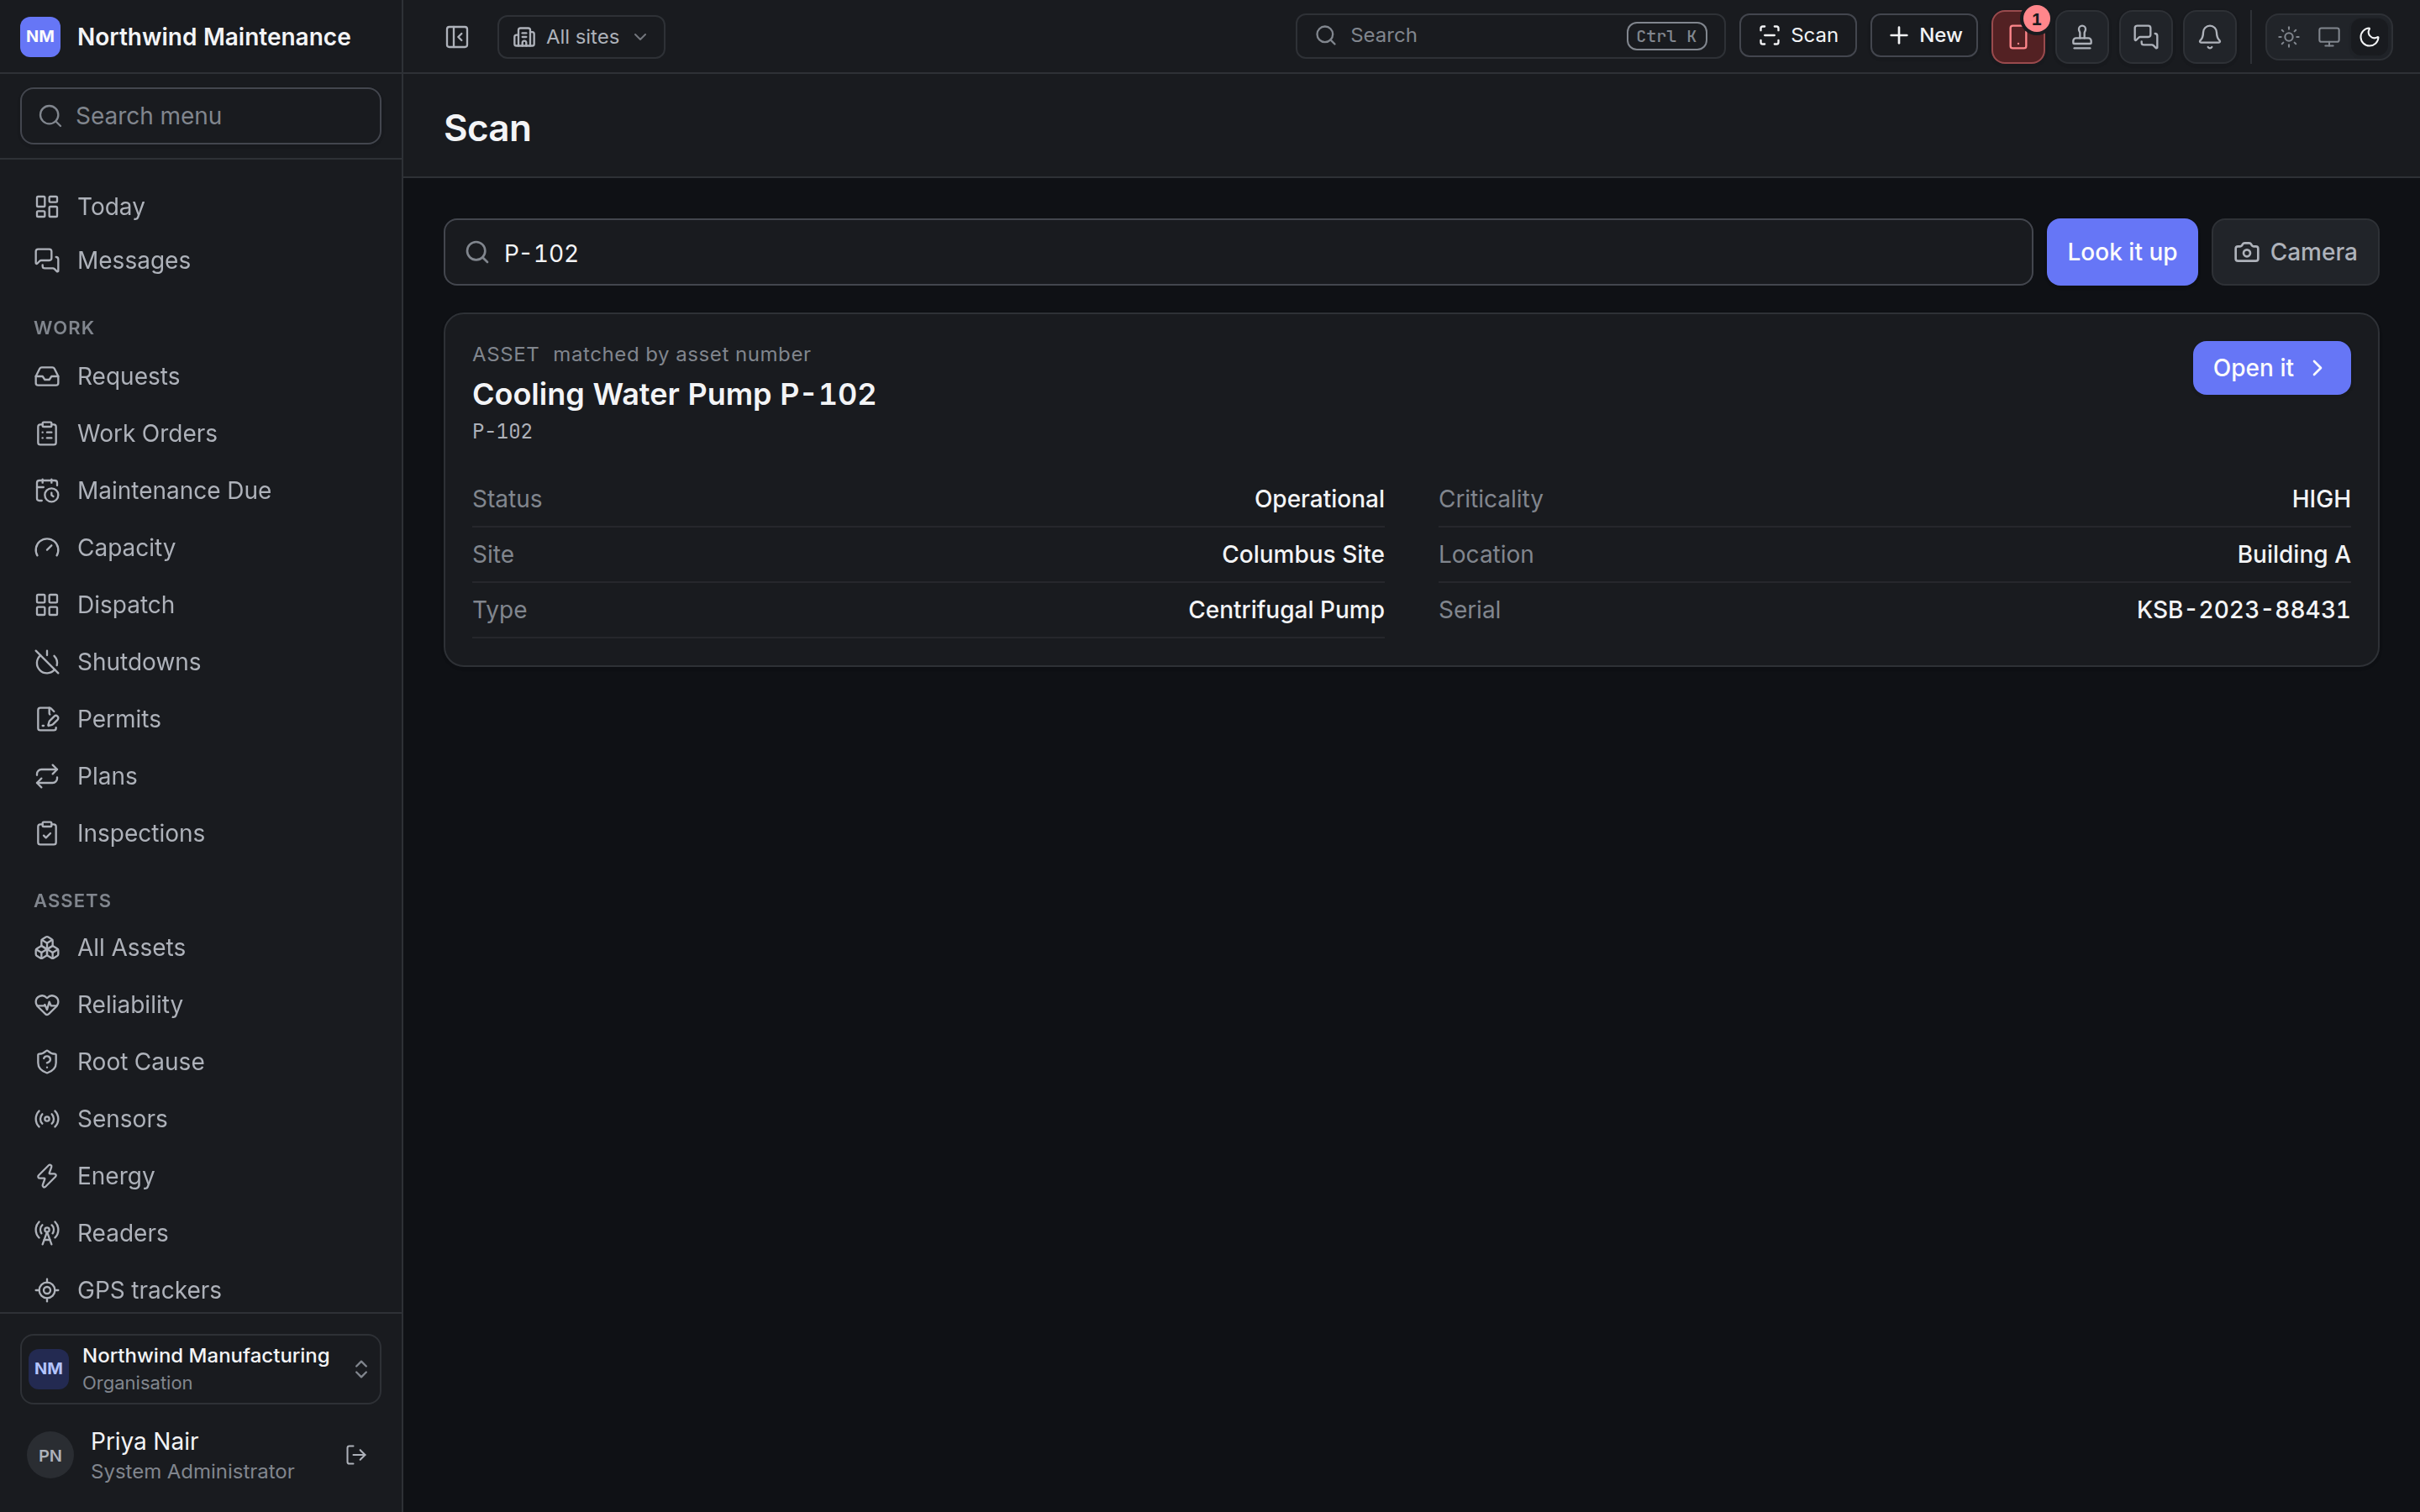Open Readers page
Image resolution: width=2420 pixels, height=1512 pixels.
tap(201, 1232)
